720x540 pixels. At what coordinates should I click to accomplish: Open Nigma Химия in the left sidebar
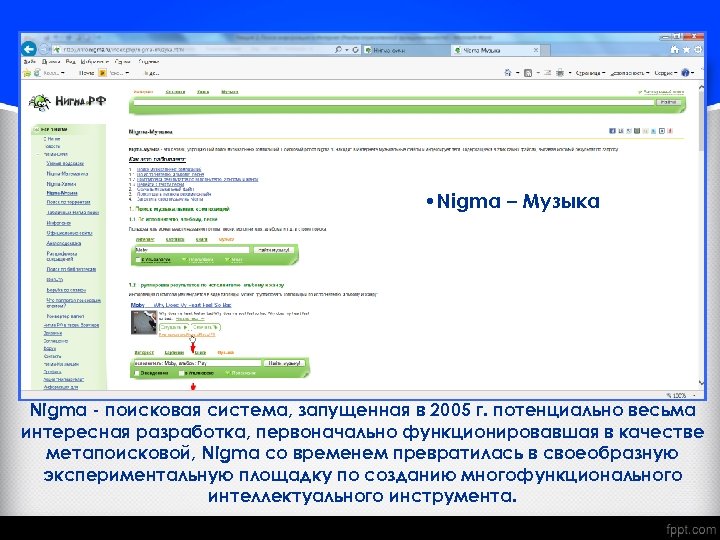coord(61,184)
